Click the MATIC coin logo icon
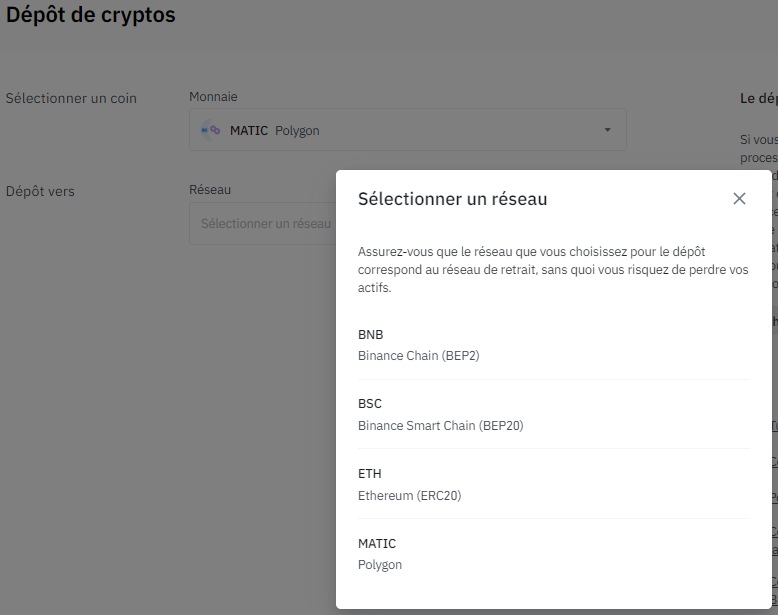The width and height of the screenshot is (778, 615). [211, 130]
